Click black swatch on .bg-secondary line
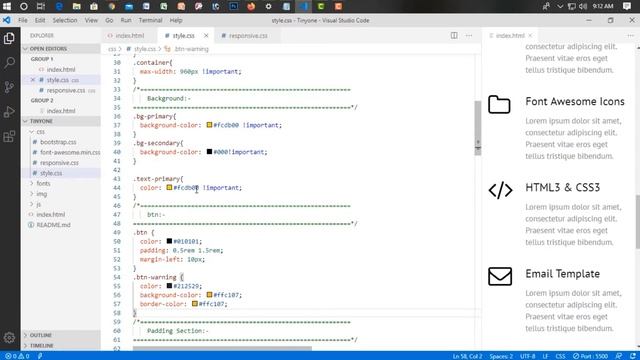This screenshot has width=640, height=360. [209, 151]
